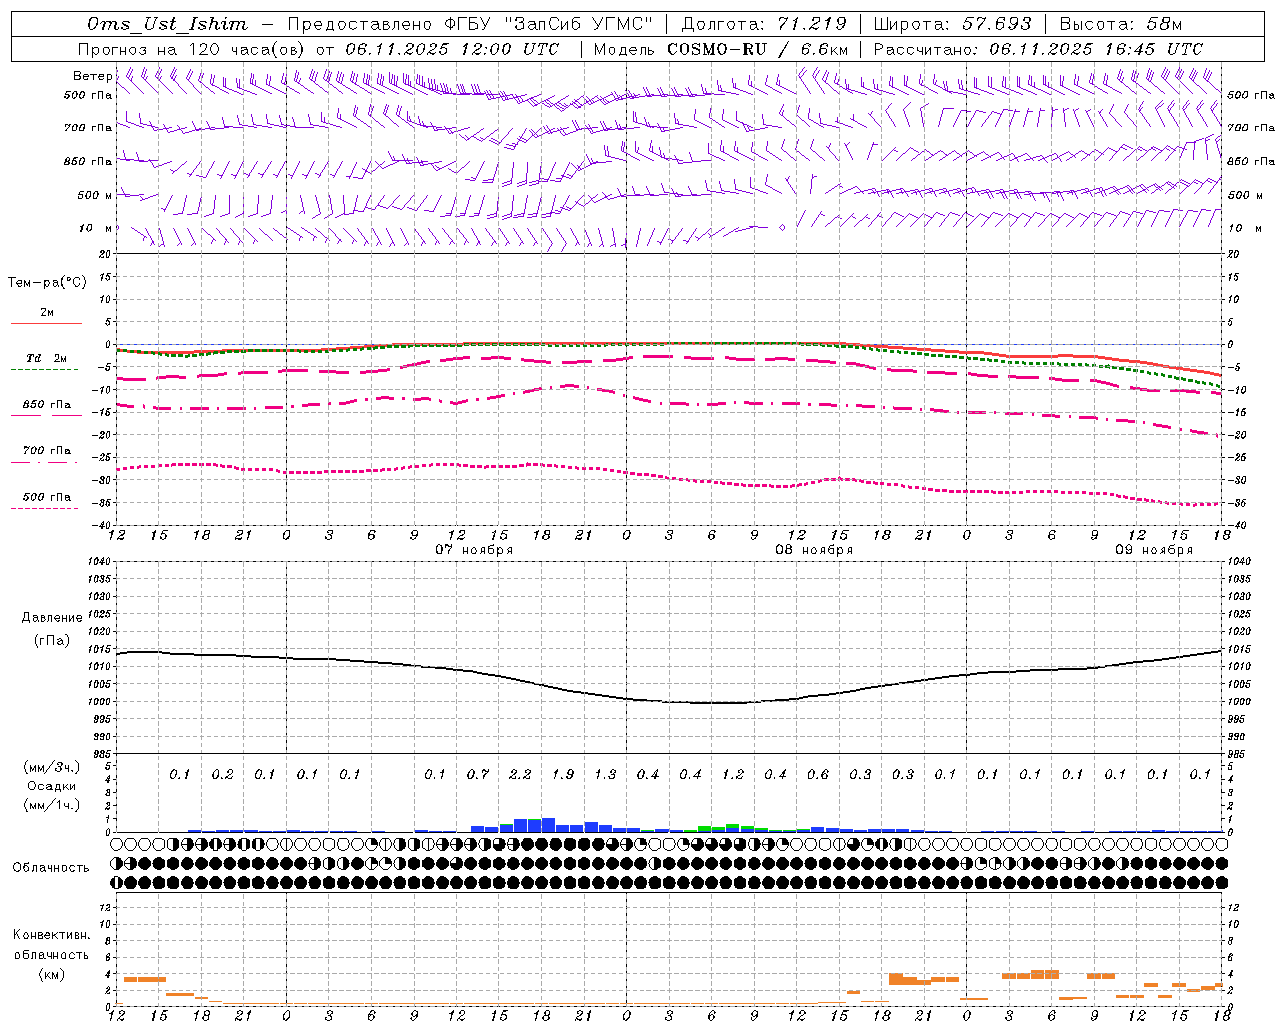Click the 1.2 precipitation value
The height and width of the screenshot is (1024, 1280).
pyautogui.click(x=733, y=774)
